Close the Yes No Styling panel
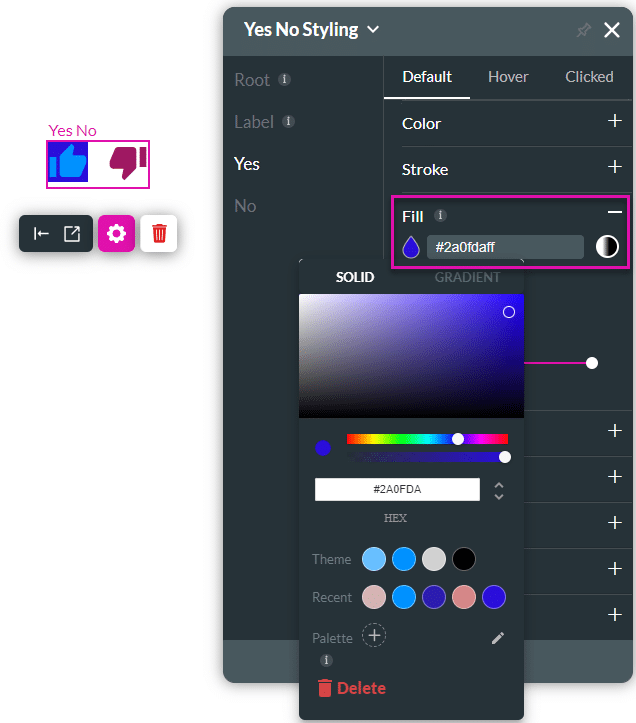Screen dimensions: 636x723 click(612, 30)
